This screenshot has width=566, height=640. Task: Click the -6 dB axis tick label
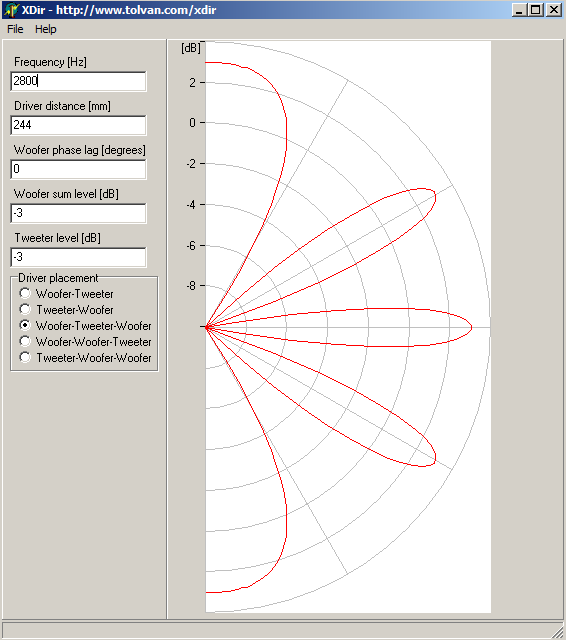(x=191, y=245)
